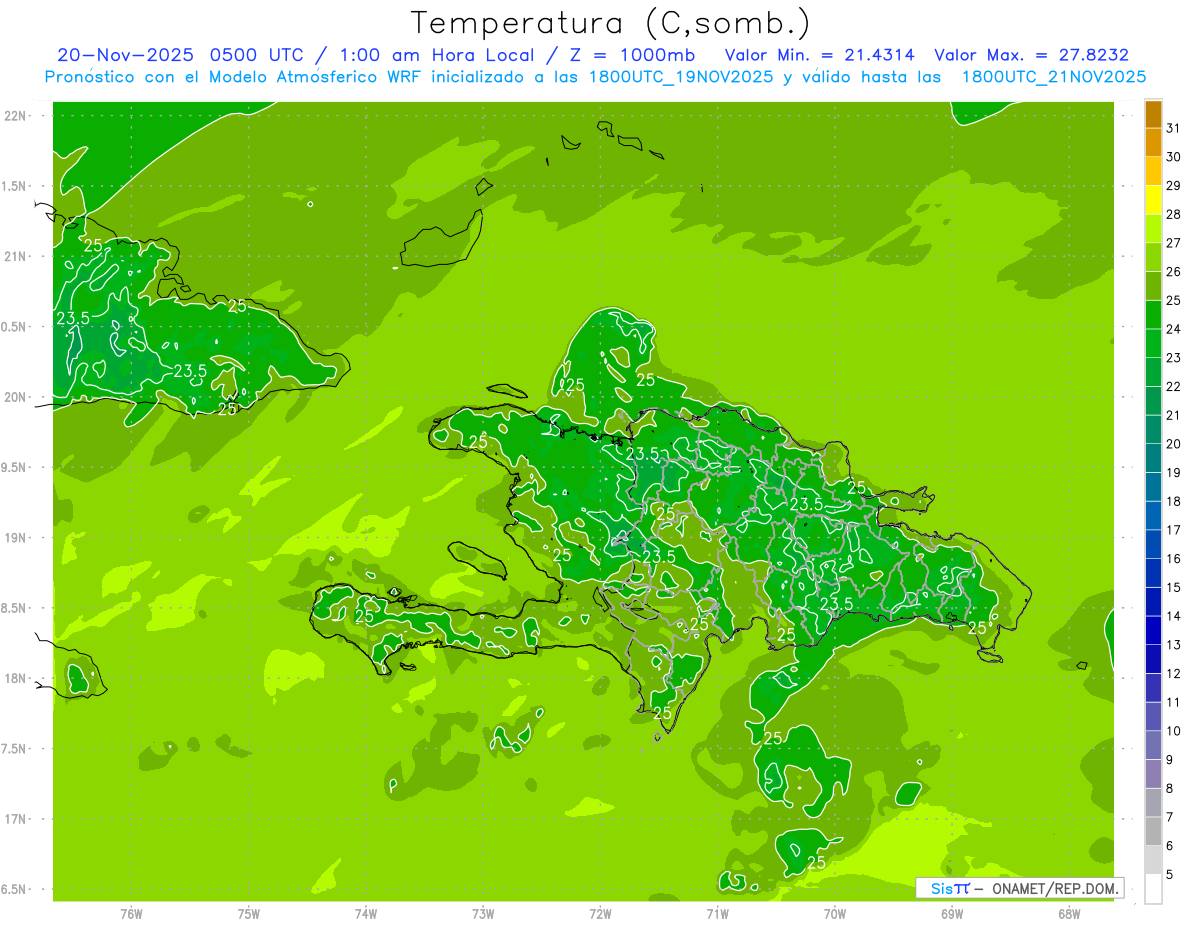Click legend color block between 23 and 24
Viewport: 1200px width, 927px height.
1153,343
